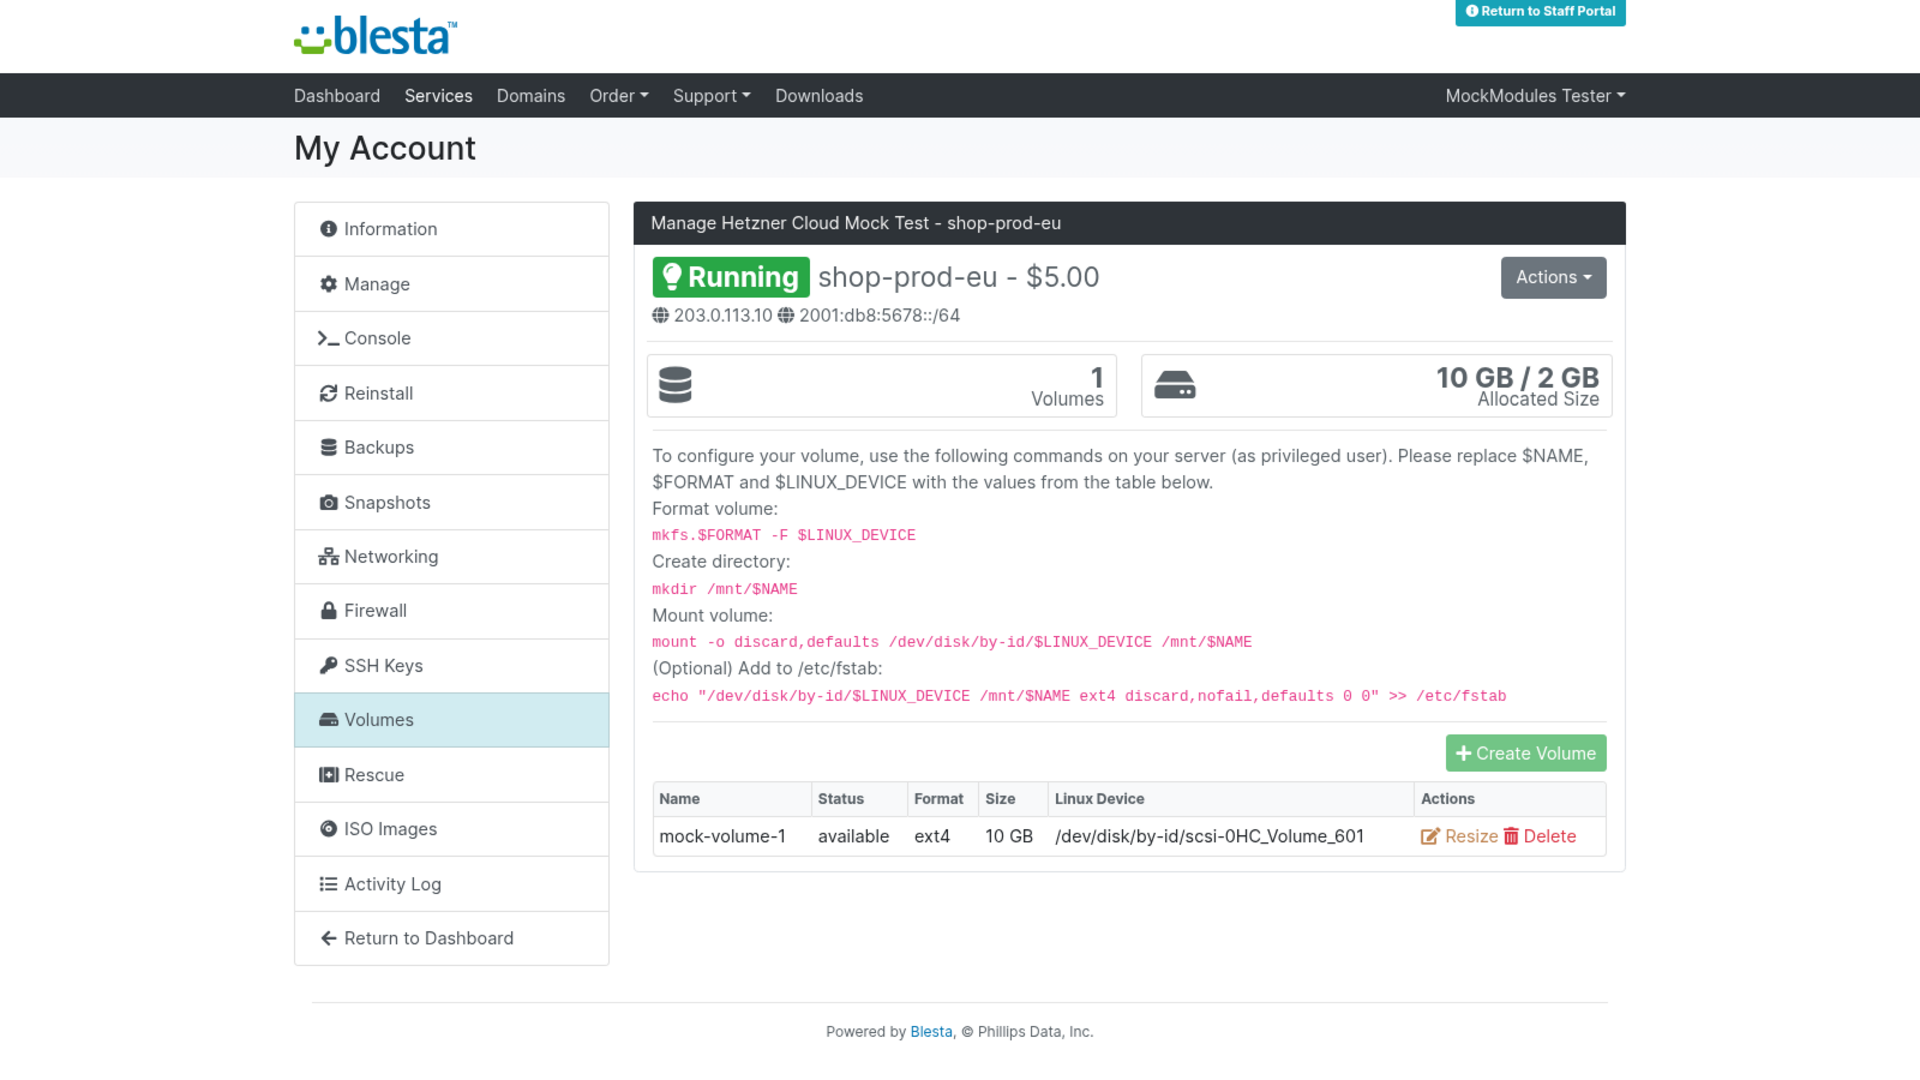Click the 203.0.113.10 IP address
1920x1080 pixels.
(x=723, y=316)
